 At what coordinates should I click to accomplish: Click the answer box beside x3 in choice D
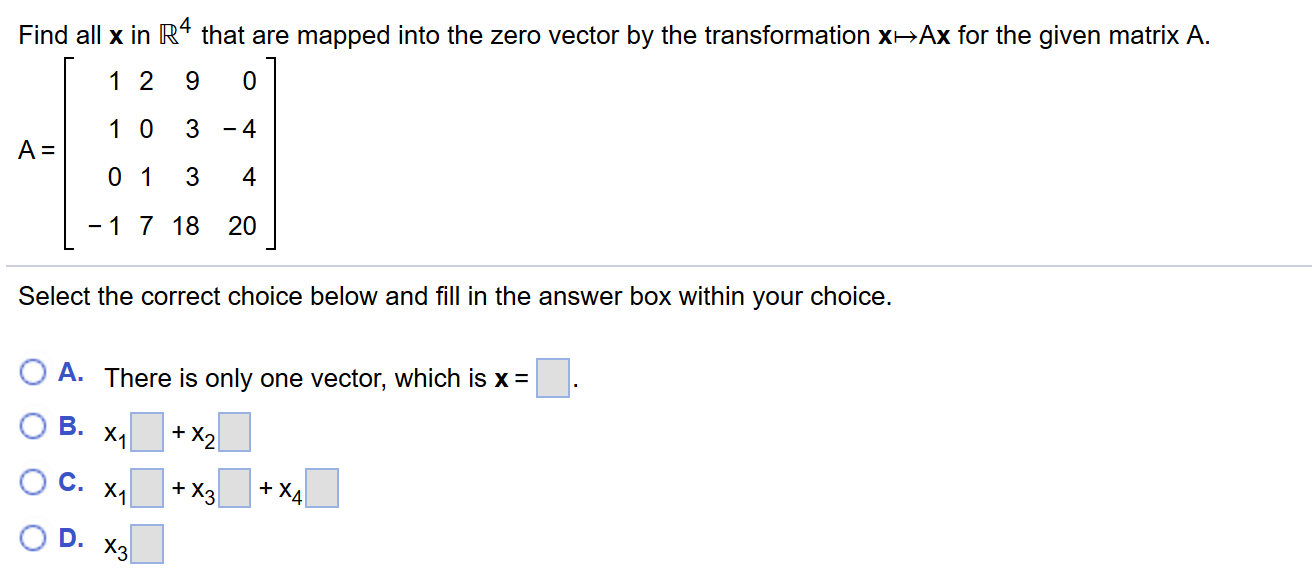point(147,542)
